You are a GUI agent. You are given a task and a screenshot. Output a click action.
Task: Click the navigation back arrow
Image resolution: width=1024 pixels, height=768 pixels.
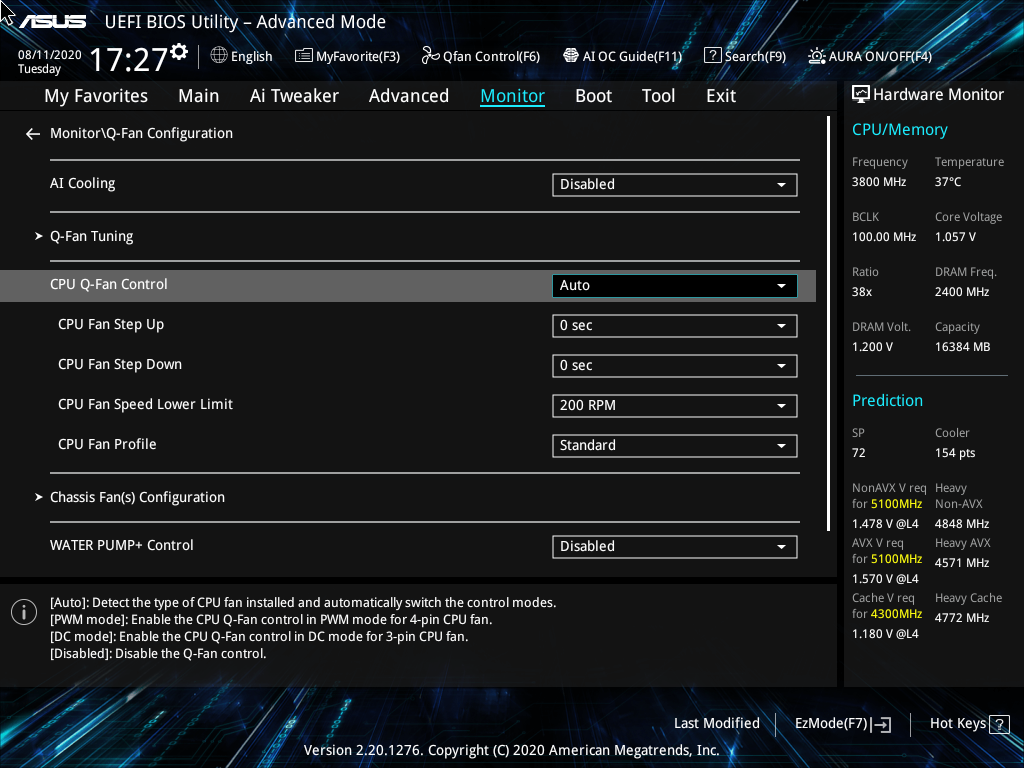pos(32,133)
